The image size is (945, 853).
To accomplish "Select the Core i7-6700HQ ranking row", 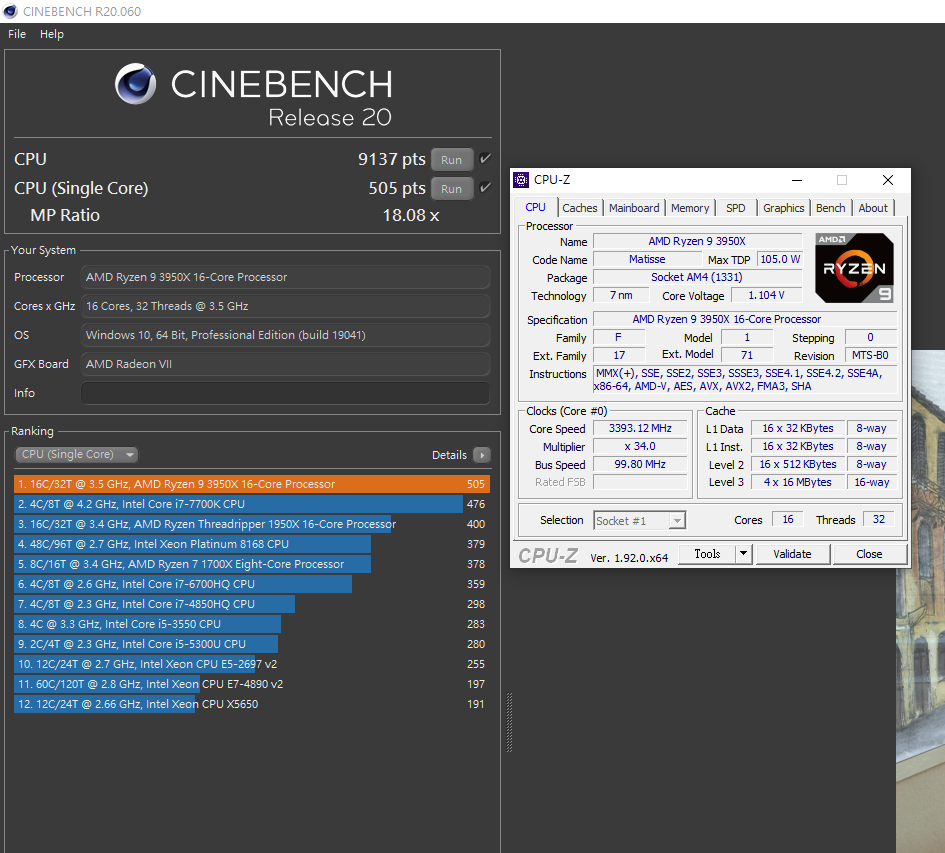I will 252,584.
